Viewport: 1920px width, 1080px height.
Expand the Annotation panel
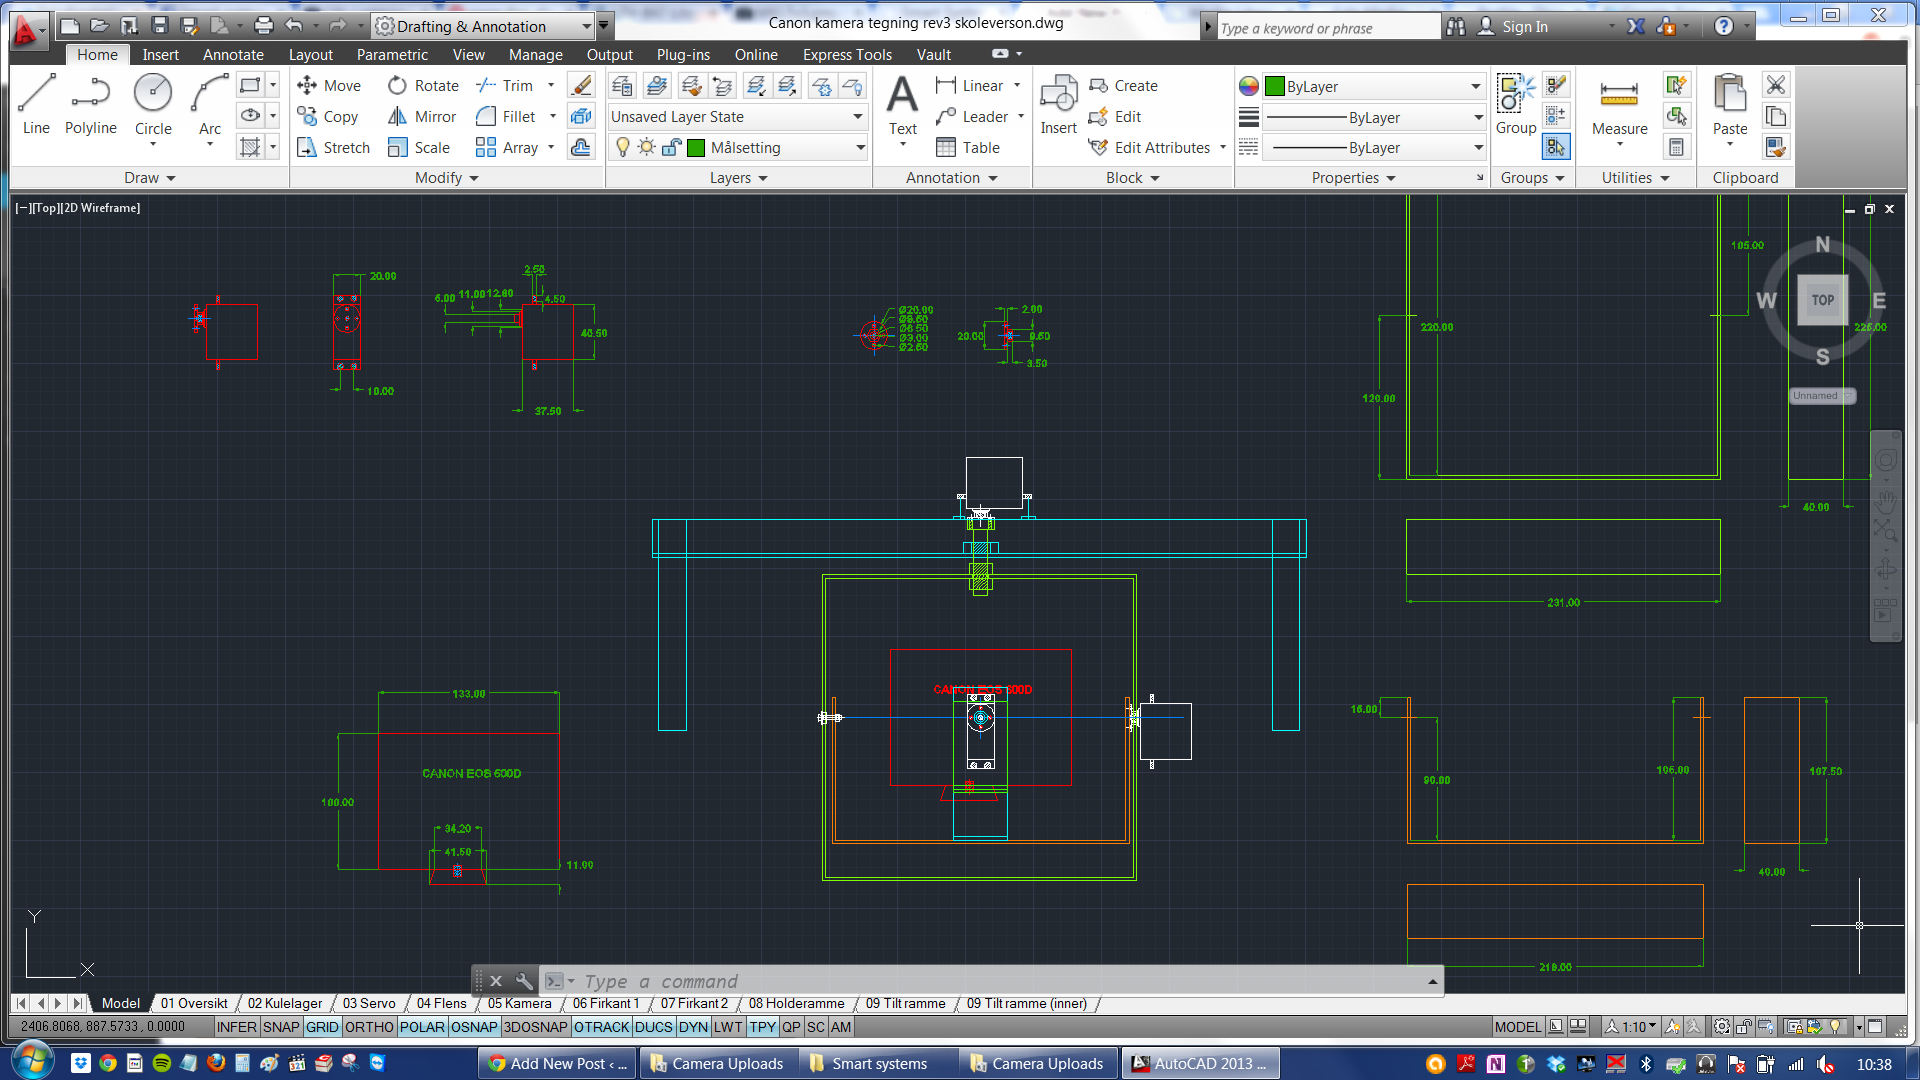point(952,178)
